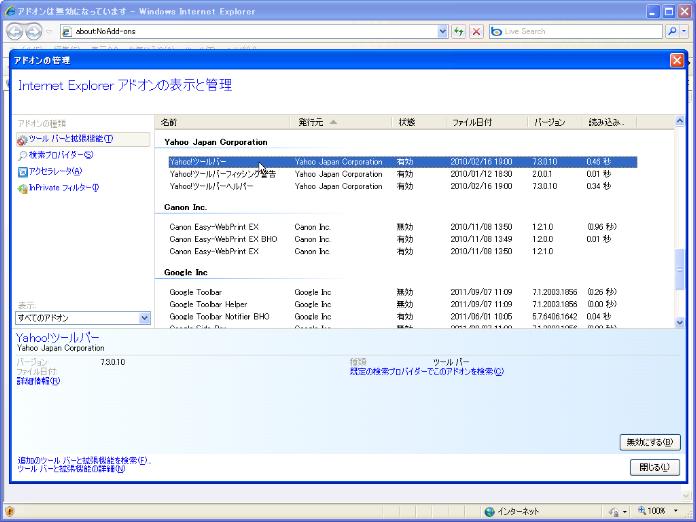The width and height of the screenshot is (696, 522).
Task: Click the security shield icon in the status bar
Action: tap(10, 511)
